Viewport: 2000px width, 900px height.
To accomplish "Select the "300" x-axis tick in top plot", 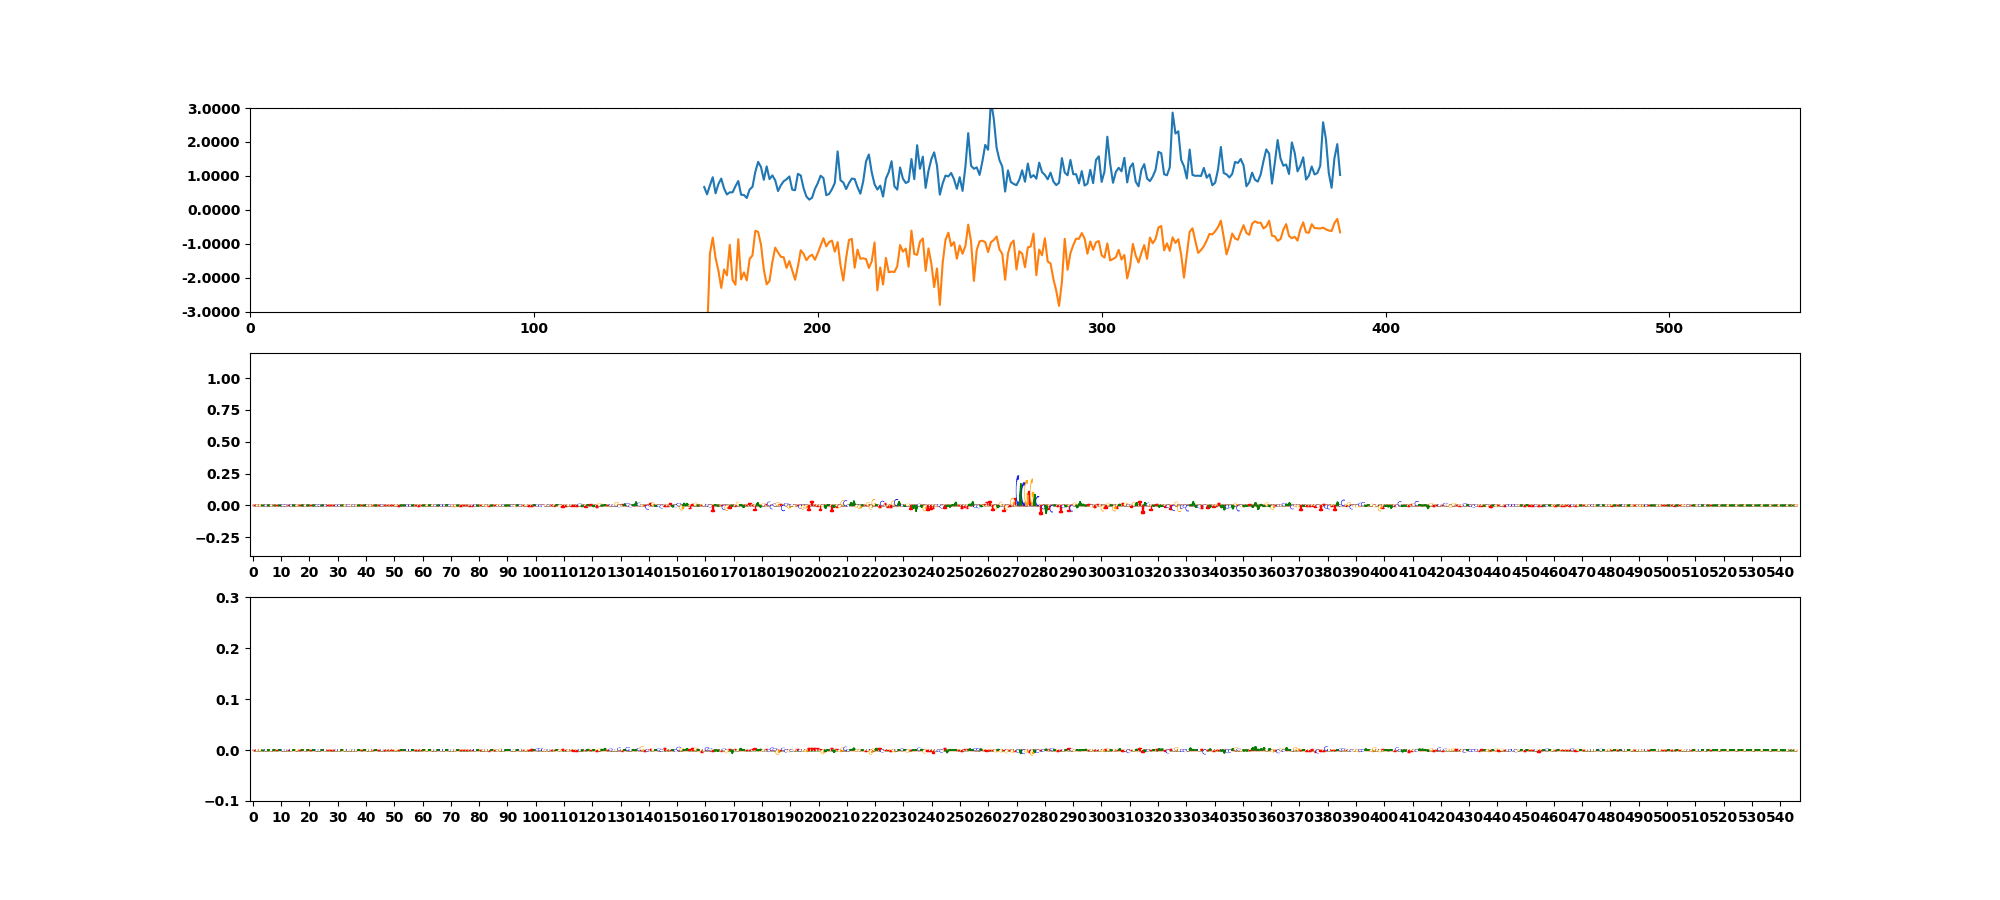I will pyautogui.click(x=1101, y=328).
